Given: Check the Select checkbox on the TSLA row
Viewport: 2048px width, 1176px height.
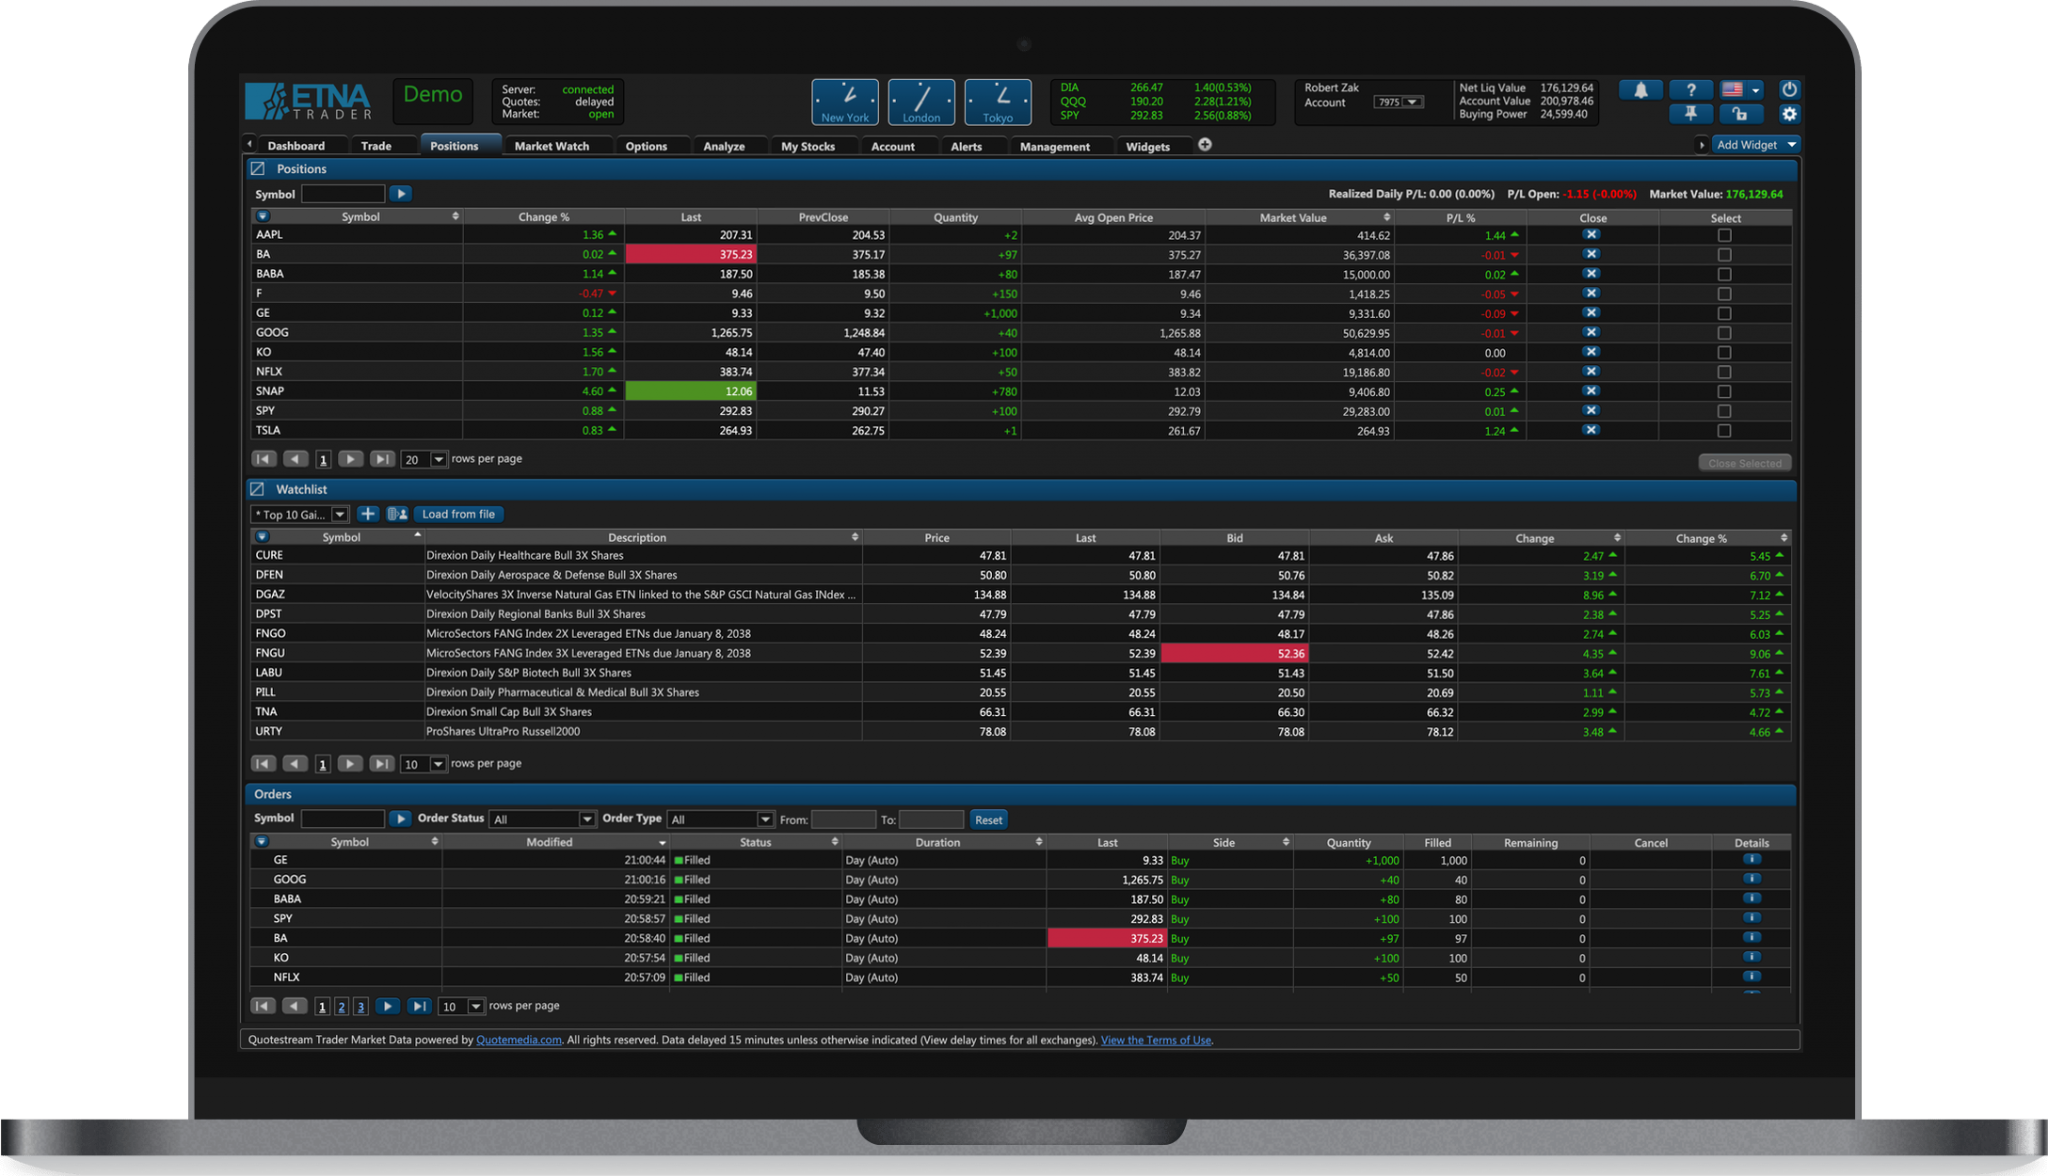Looking at the screenshot, I should pyautogui.click(x=1724, y=430).
